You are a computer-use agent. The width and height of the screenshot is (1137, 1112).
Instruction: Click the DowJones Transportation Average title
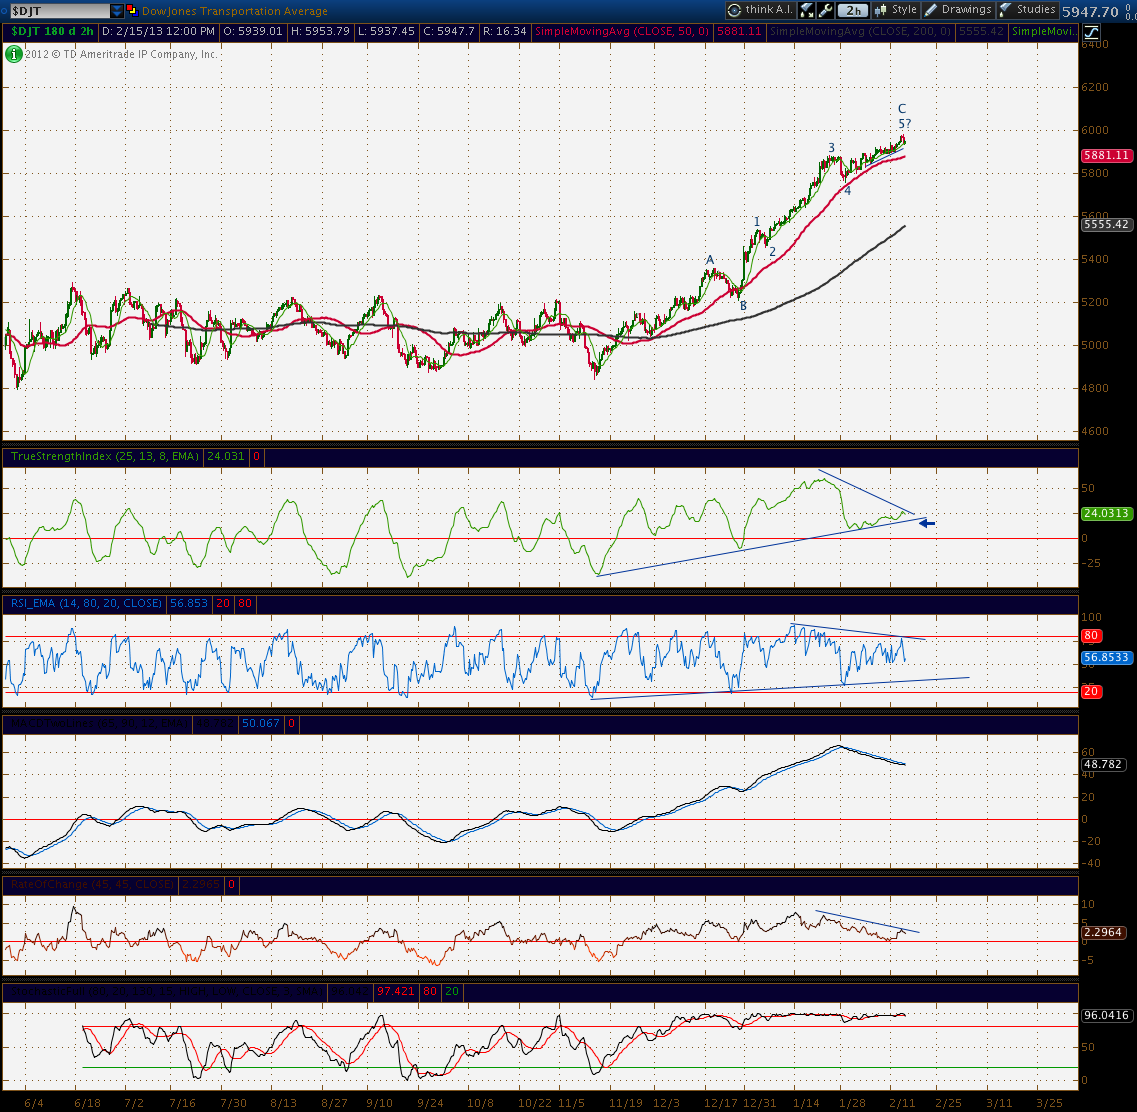coord(234,11)
